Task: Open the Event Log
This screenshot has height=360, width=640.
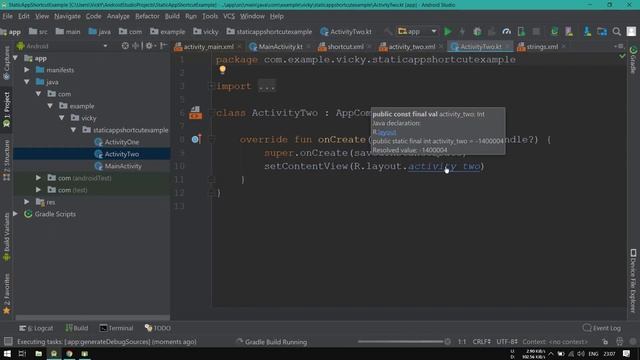Action: point(602,328)
